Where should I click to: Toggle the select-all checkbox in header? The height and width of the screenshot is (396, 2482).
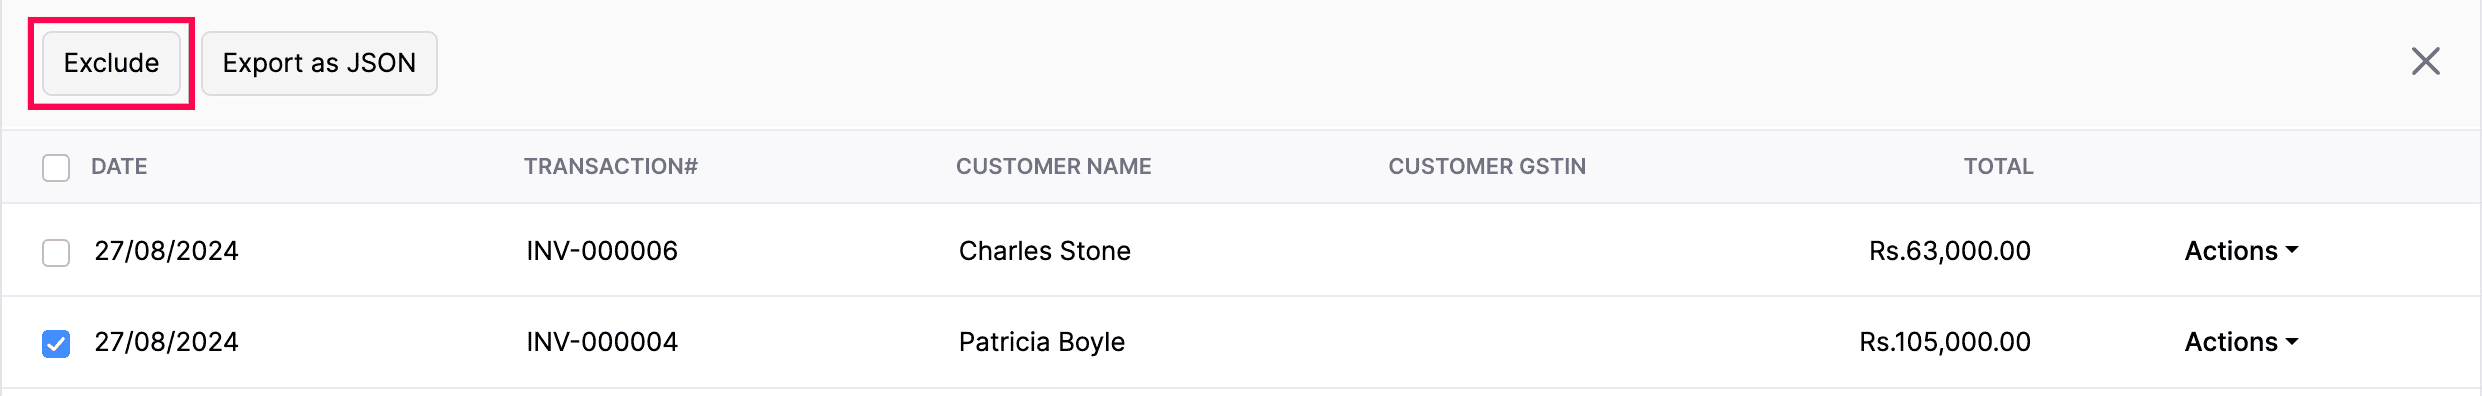click(56, 167)
